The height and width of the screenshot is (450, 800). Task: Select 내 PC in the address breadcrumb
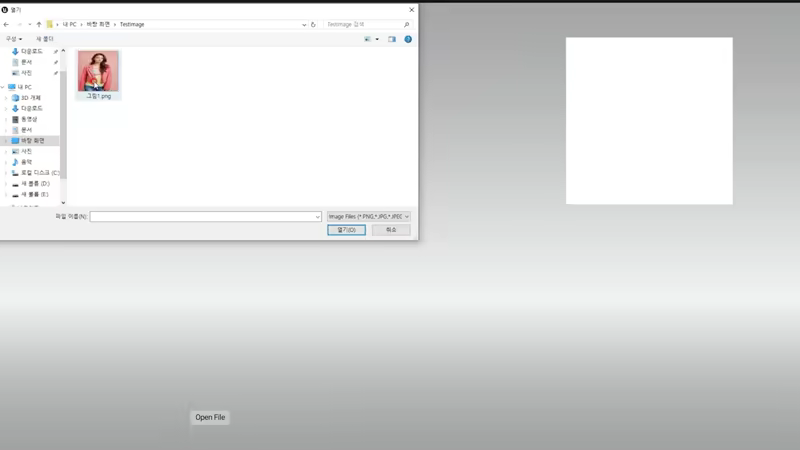pos(69,24)
